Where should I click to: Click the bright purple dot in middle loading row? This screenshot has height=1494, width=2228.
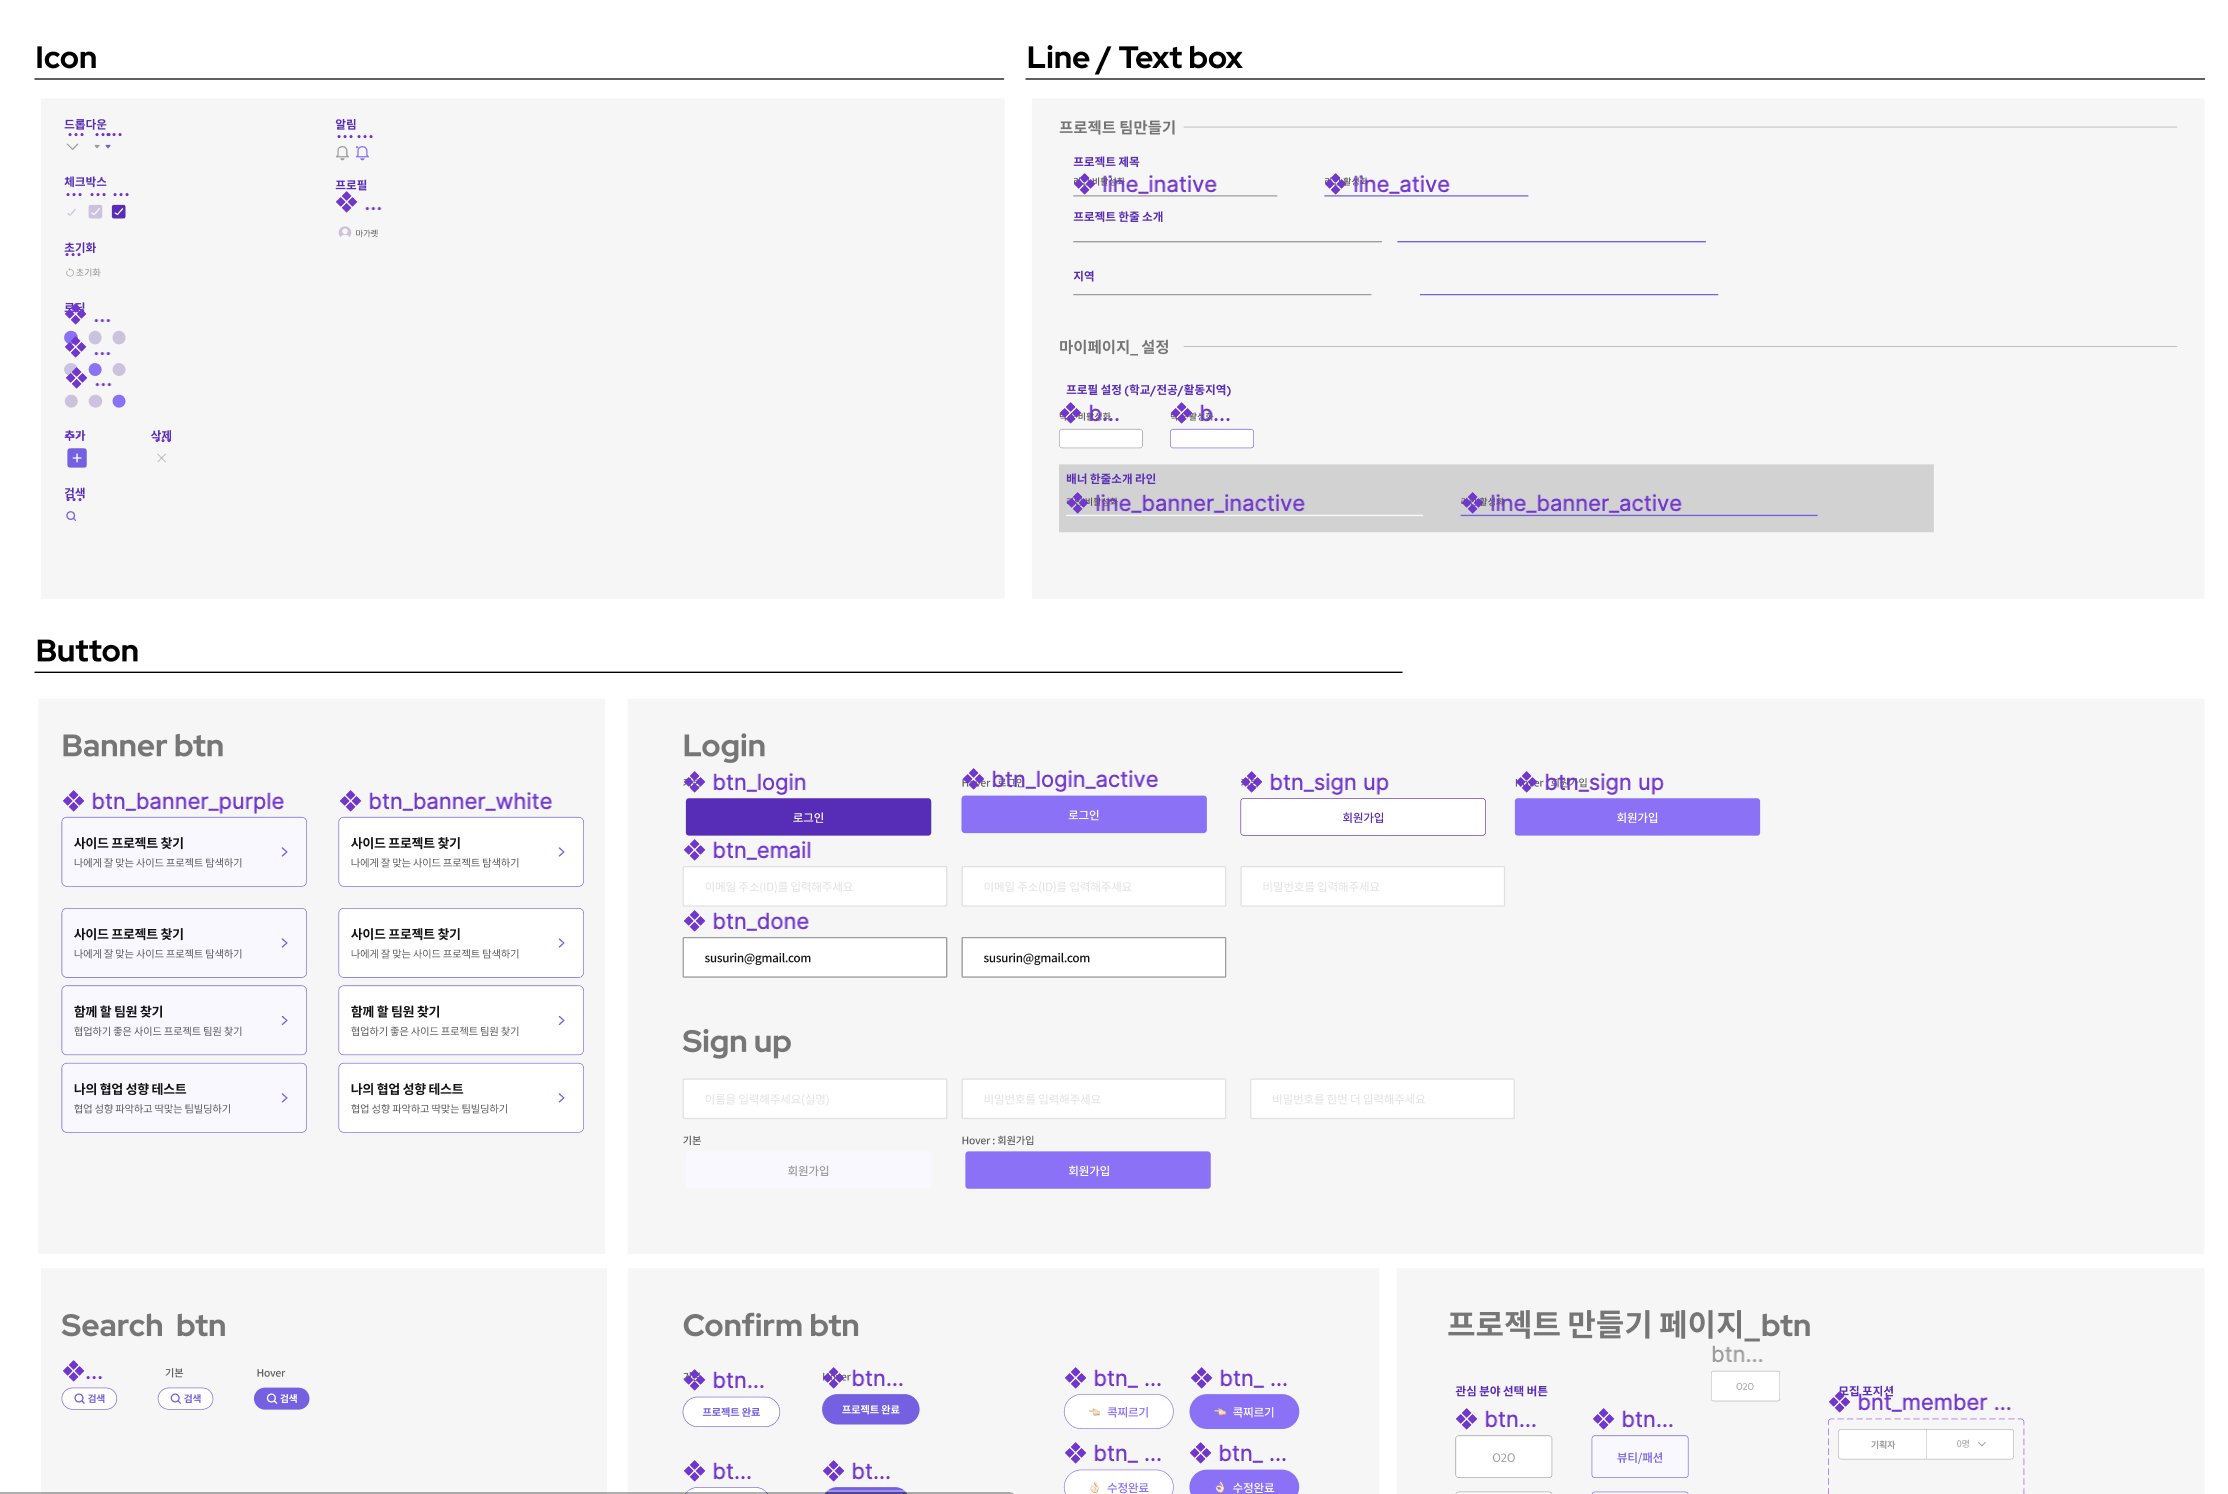pyautogui.click(x=95, y=369)
